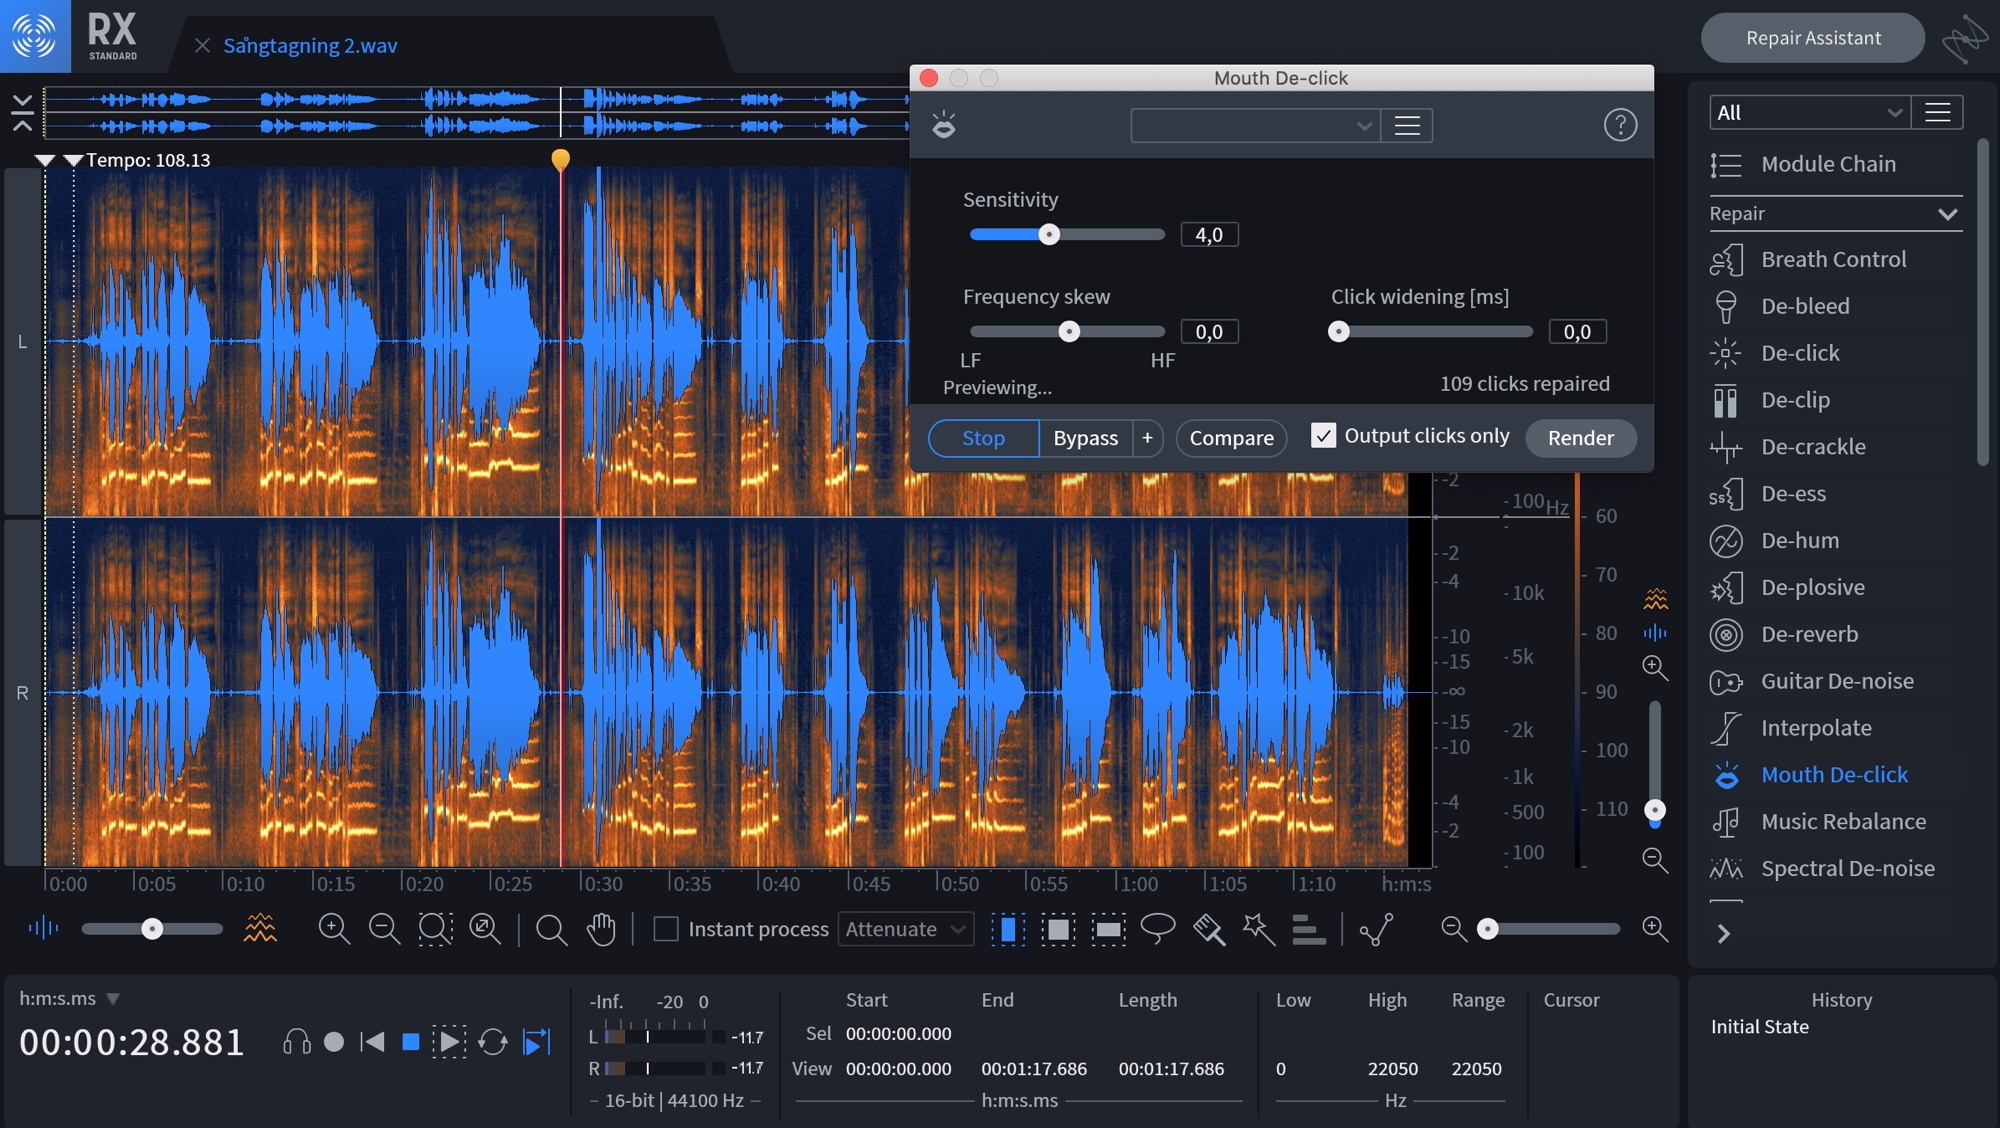The width and height of the screenshot is (2000, 1128).
Task: Uncheck Output clicks only
Action: (x=1323, y=435)
